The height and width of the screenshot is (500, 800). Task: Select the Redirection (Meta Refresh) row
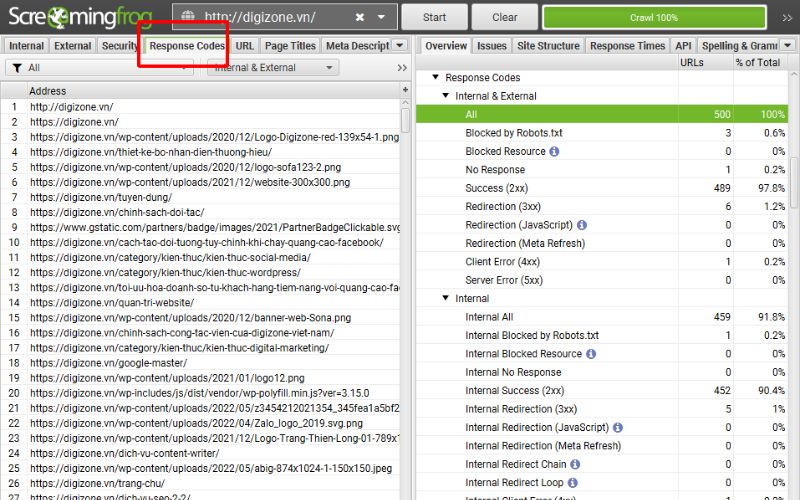pos(602,243)
